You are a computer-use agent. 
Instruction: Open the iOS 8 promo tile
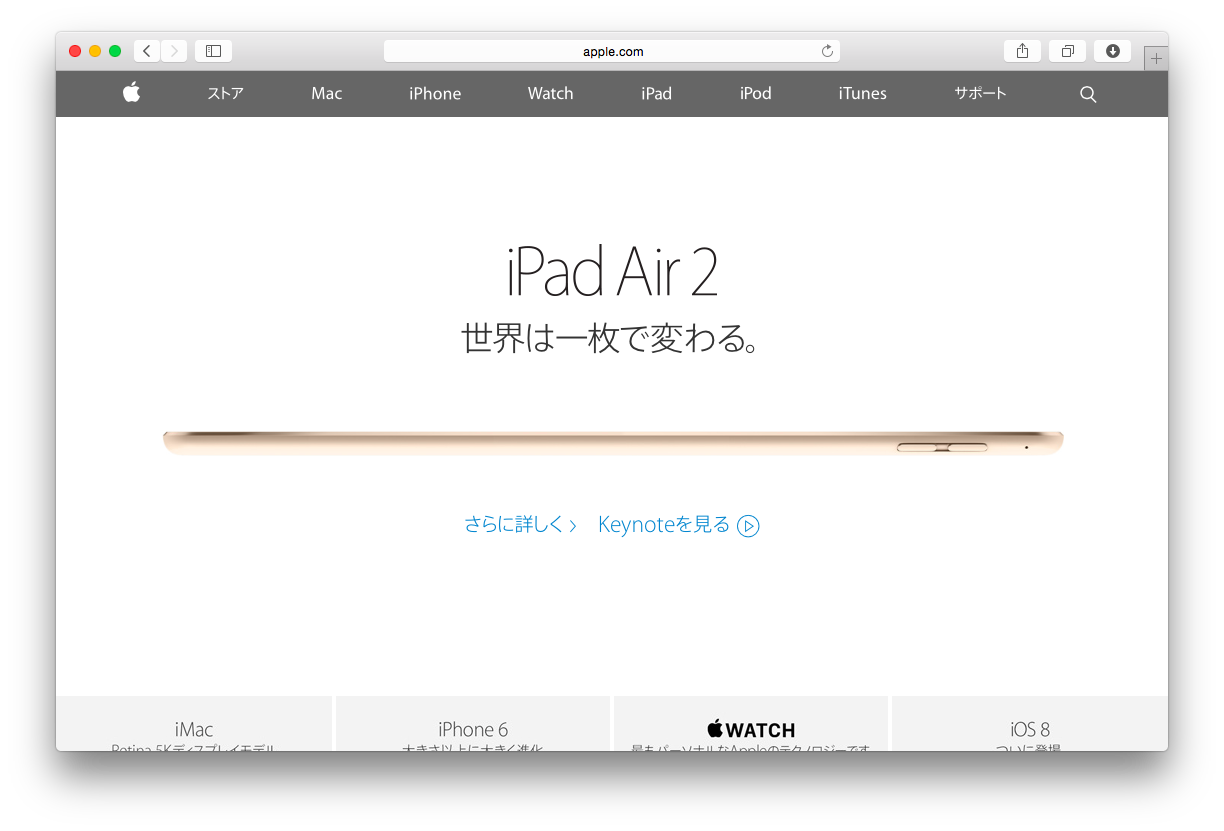1030,724
